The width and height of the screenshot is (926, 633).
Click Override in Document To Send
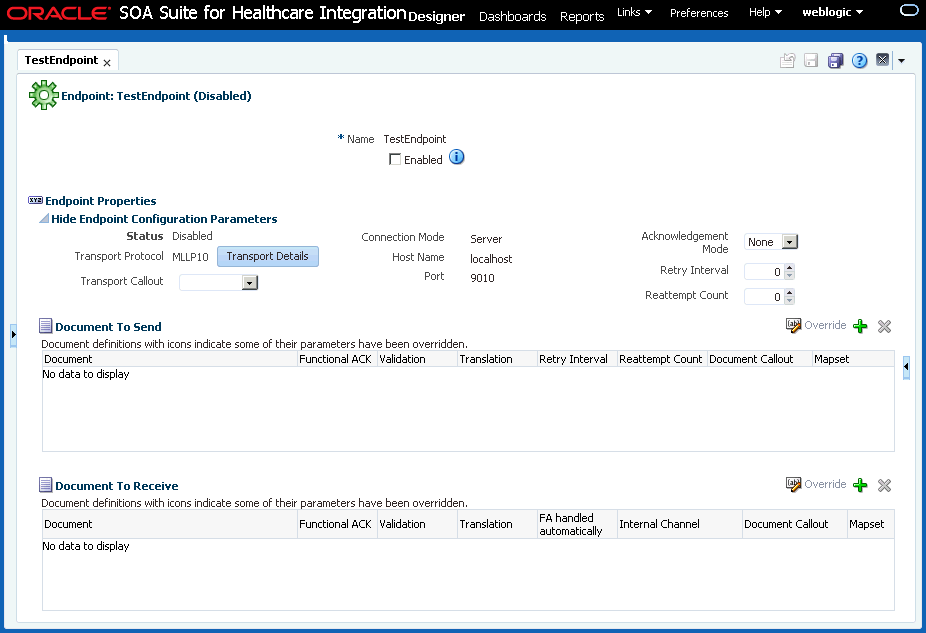pyautogui.click(x=816, y=325)
